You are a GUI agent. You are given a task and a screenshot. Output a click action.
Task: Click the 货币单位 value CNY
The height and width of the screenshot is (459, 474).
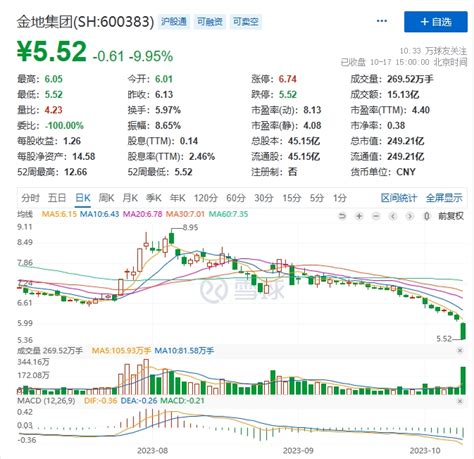coord(406,172)
